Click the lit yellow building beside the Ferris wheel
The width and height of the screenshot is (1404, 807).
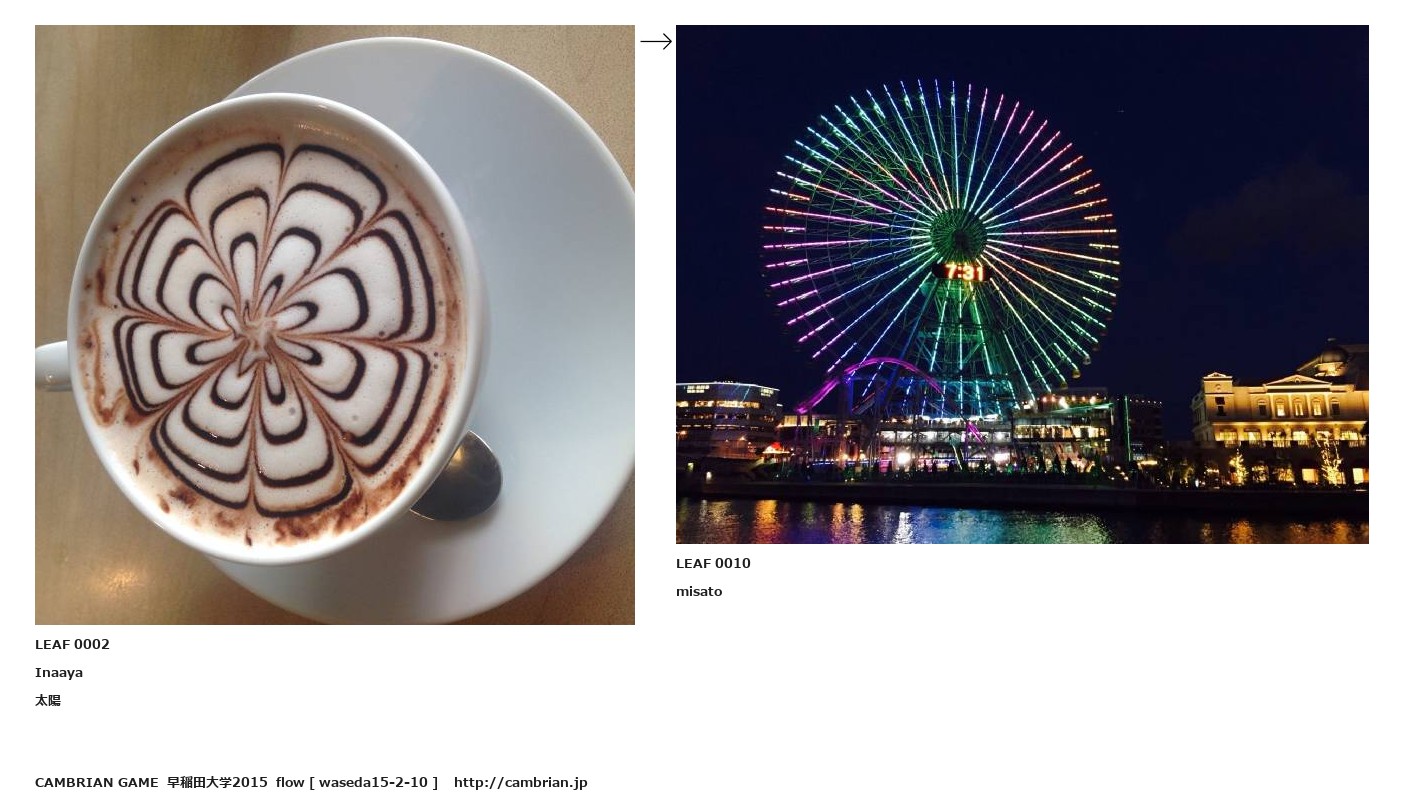(1282, 416)
